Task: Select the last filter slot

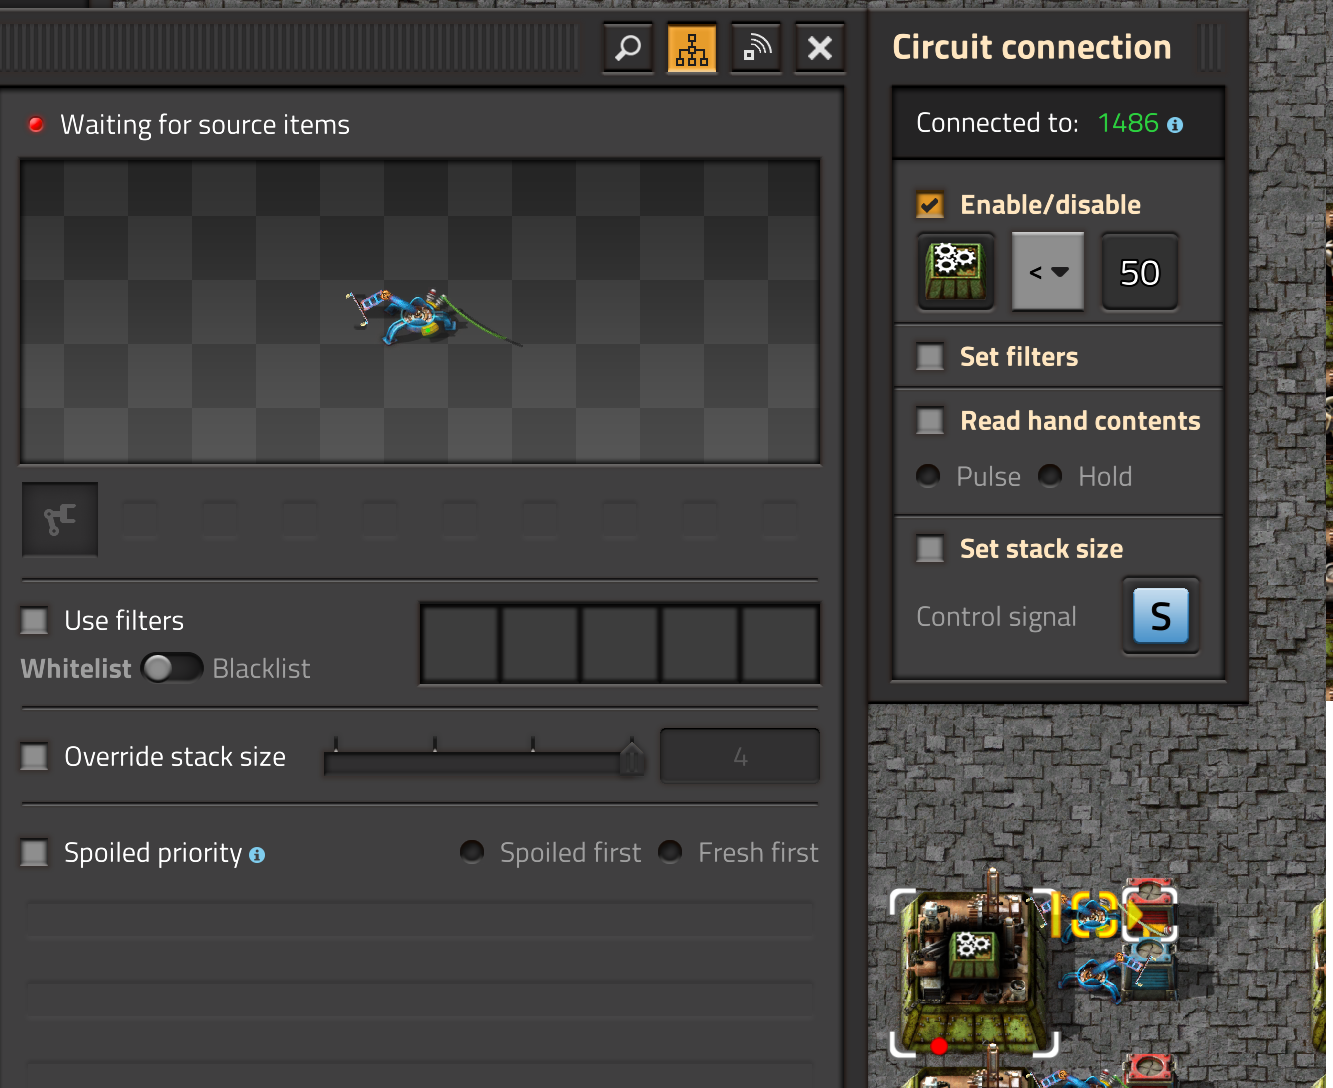Action: point(780,644)
